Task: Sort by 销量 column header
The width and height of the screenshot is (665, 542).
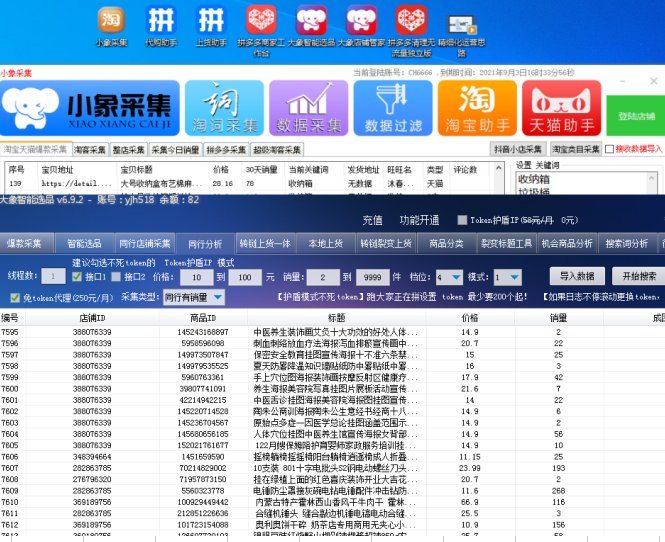Action: [559, 318]
